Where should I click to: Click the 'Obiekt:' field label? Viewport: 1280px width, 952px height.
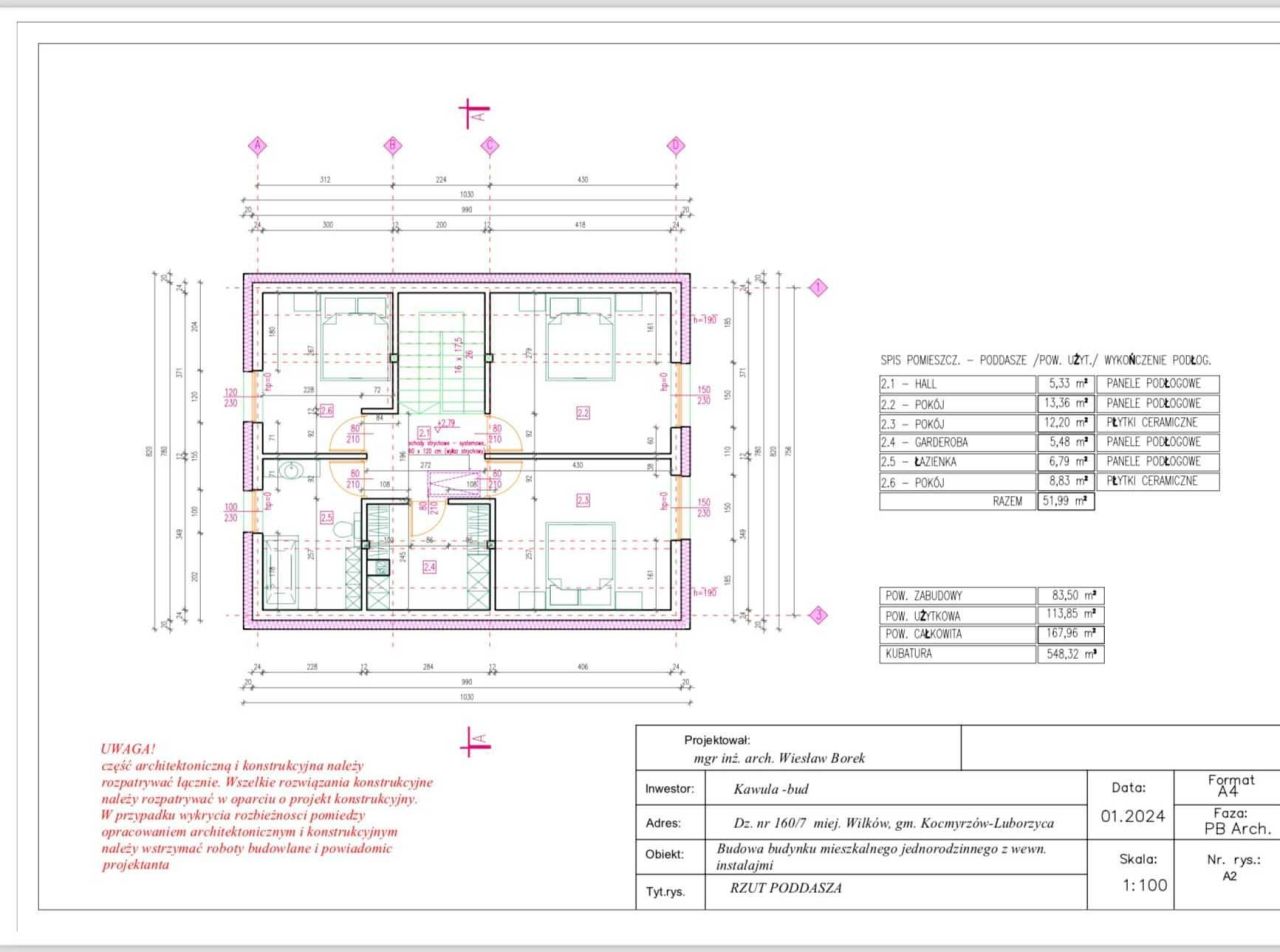click(x=664, y=855)
